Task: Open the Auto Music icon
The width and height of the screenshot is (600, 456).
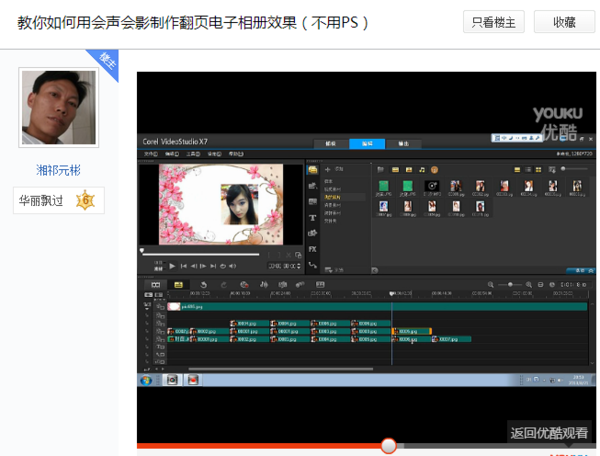Action: pyautogui.click(x=282, y=285)
